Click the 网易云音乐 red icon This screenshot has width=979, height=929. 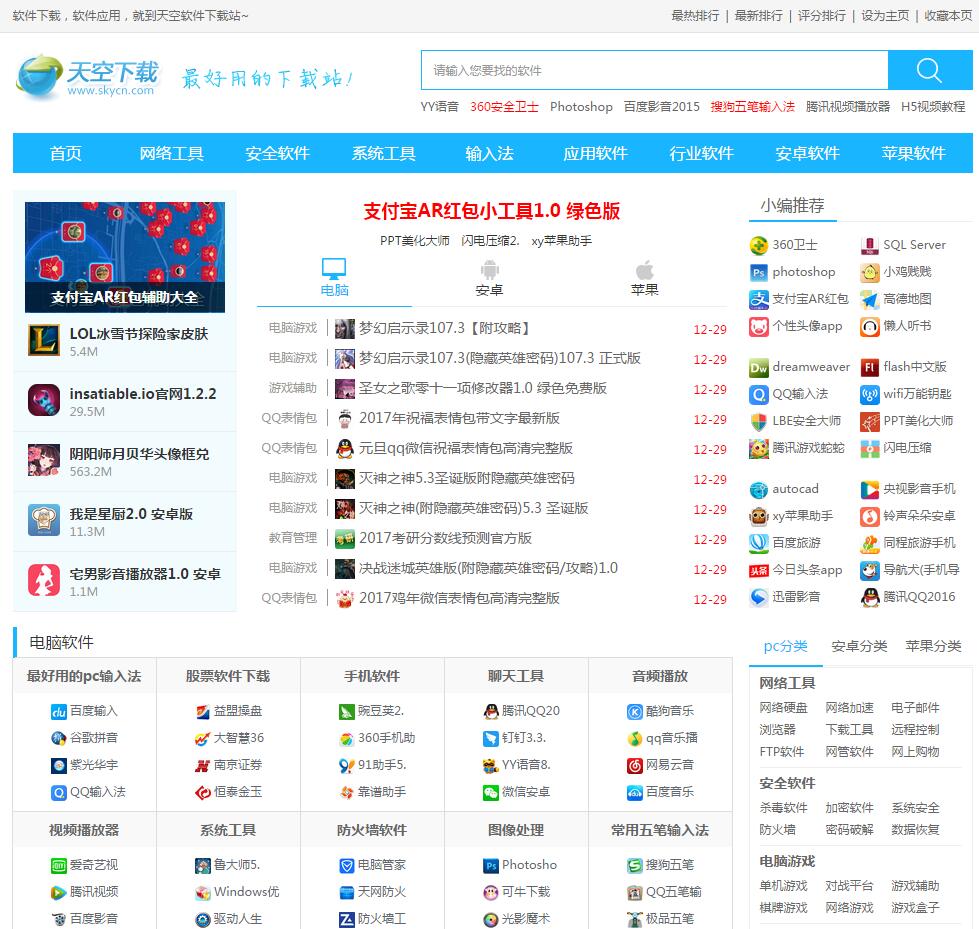[x=634, y=765]
